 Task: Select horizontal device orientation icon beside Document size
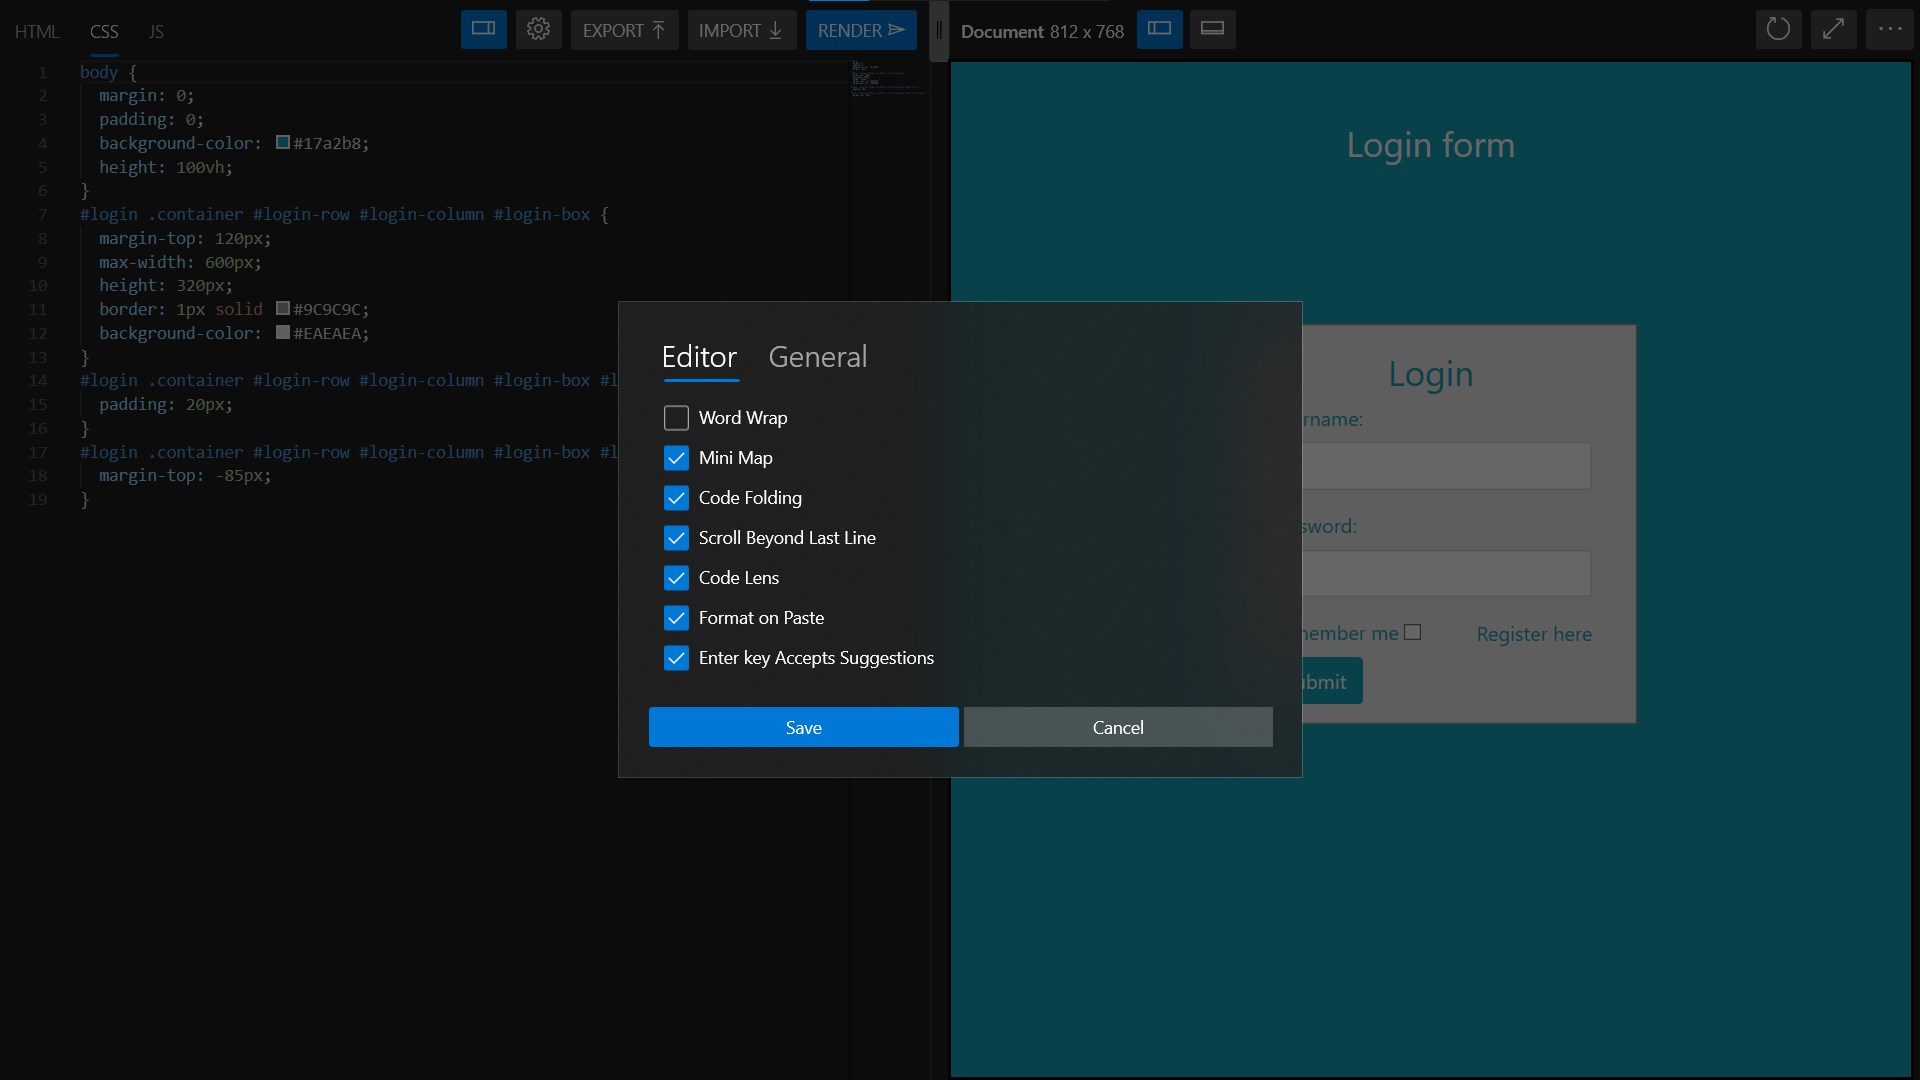1159,30
